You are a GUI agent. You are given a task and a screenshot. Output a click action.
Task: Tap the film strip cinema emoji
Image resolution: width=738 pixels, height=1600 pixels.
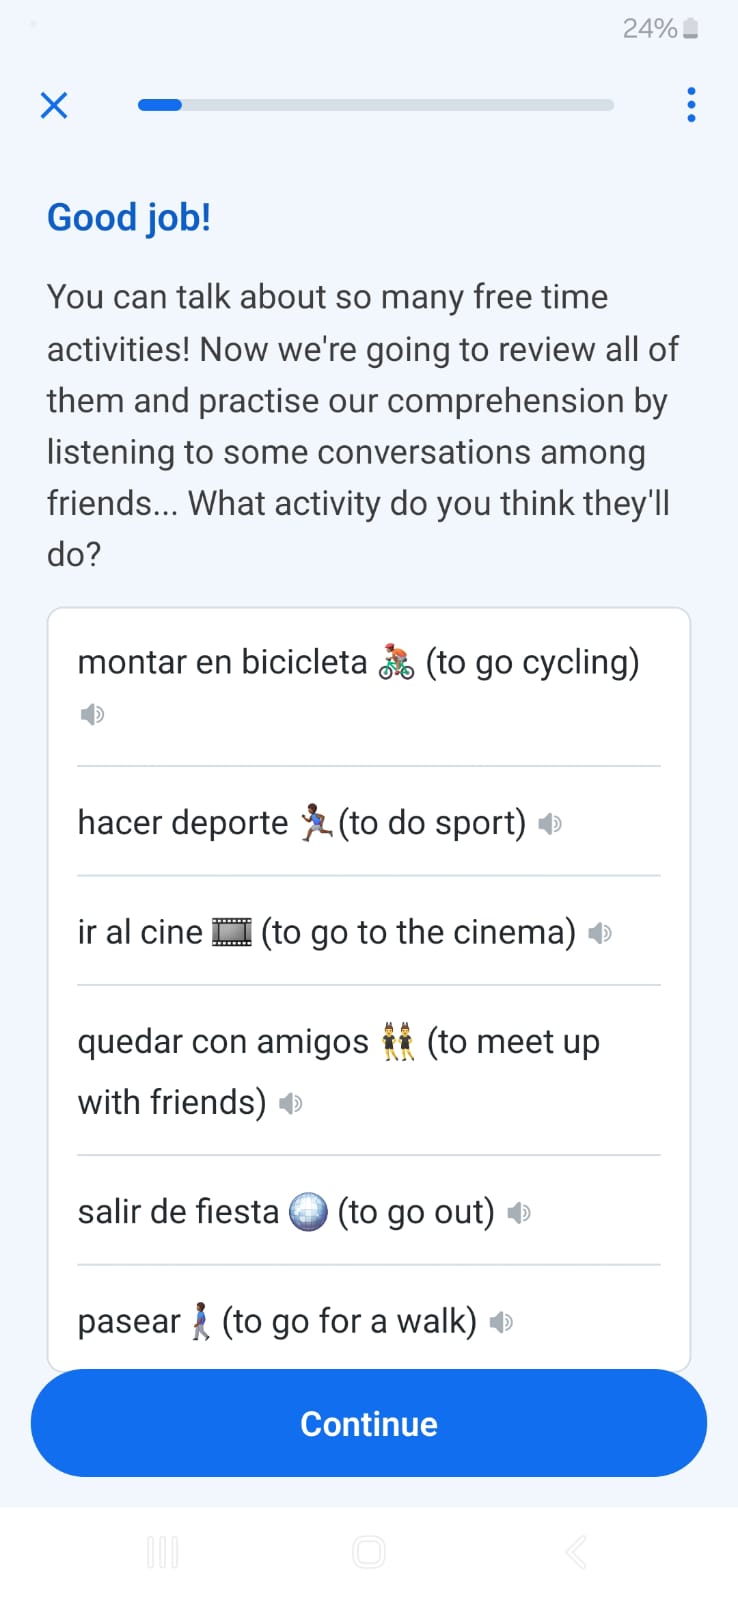232,932
